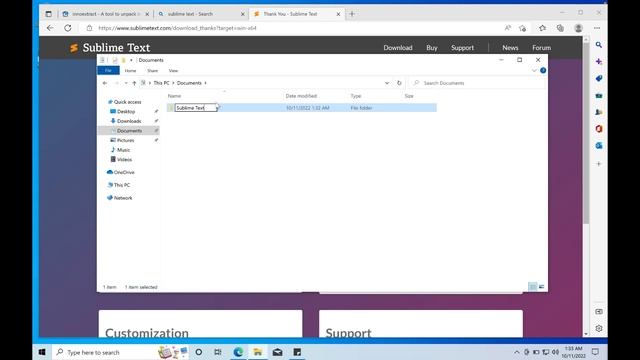Switch Explorer to large icons view

click(x=541, y=287)
